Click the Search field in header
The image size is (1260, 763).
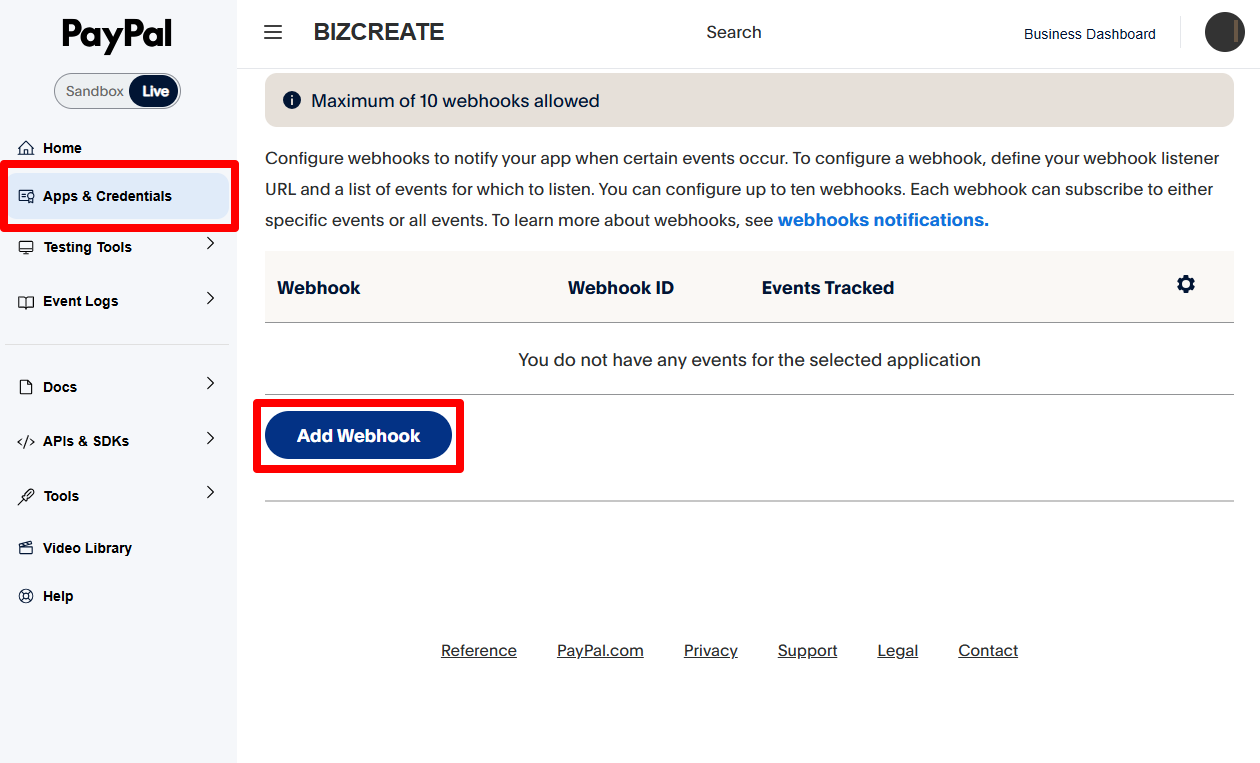pyautogui.click(x=733, y=33)
